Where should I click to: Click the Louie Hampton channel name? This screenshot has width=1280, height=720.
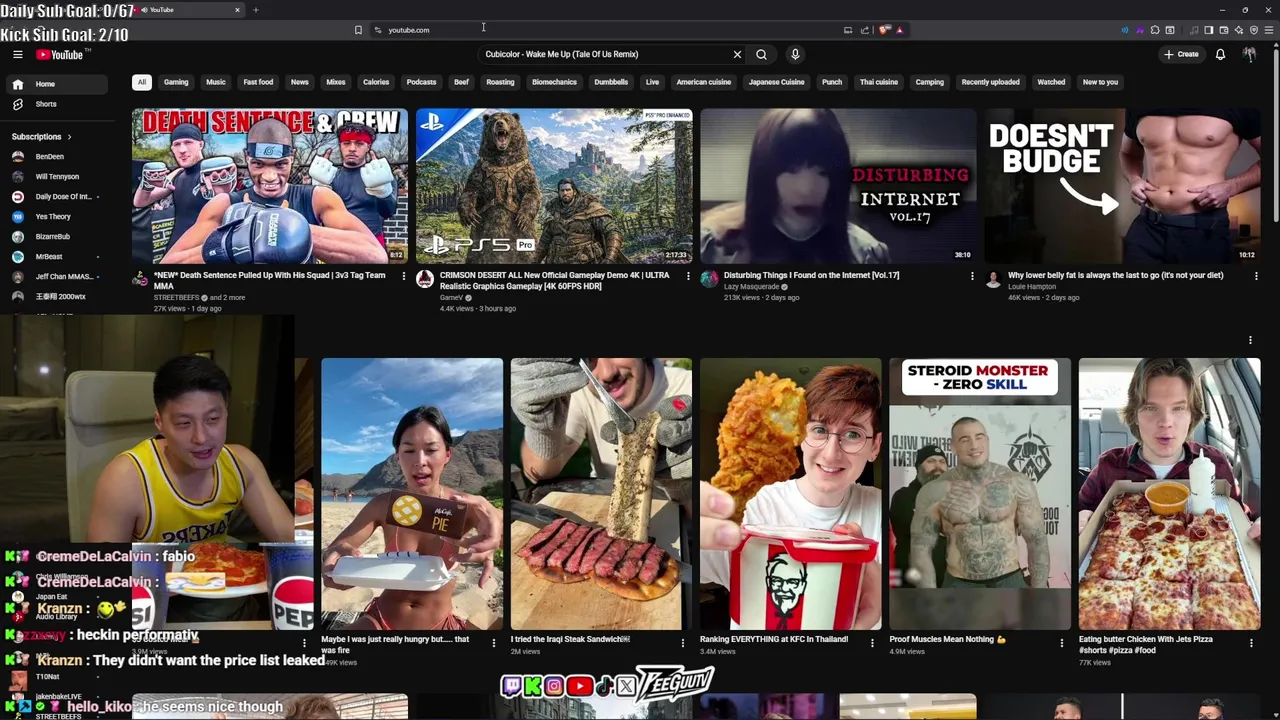[x=1032, y=286]
